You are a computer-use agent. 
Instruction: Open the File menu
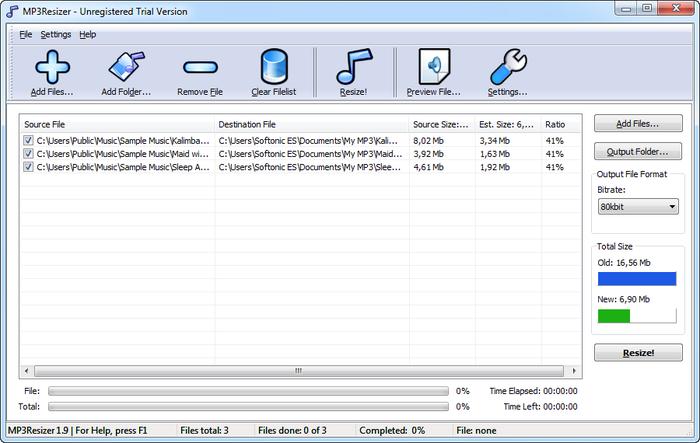point(25,34)
